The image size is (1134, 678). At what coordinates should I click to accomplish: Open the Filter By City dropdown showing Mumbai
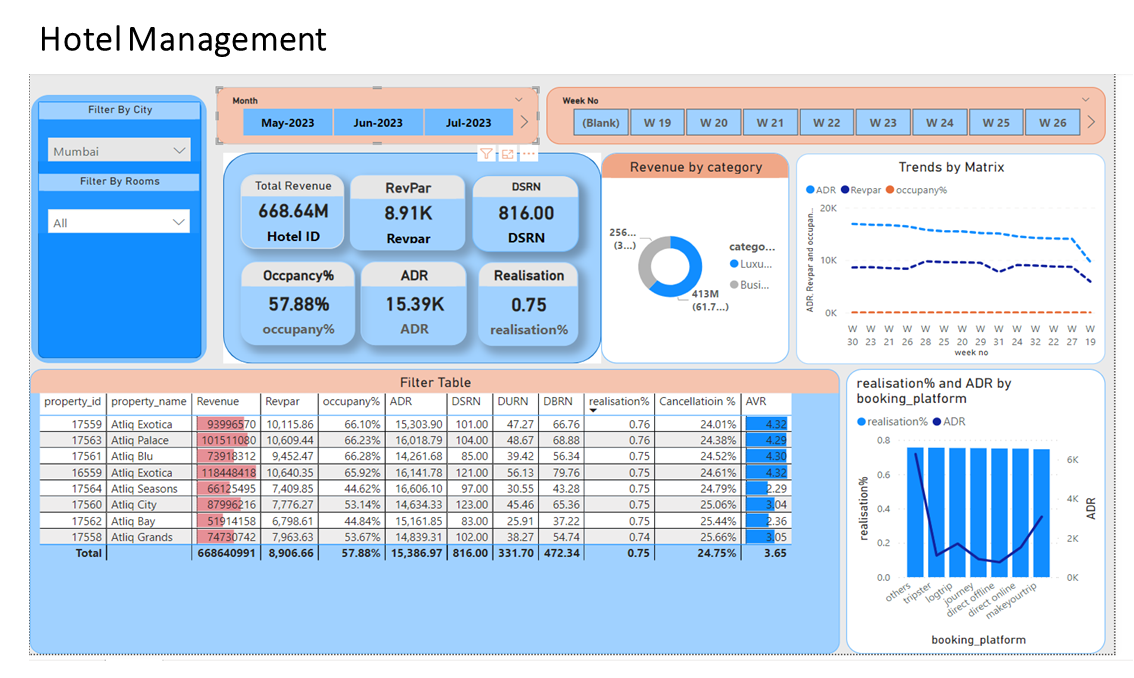pos(120,151)
